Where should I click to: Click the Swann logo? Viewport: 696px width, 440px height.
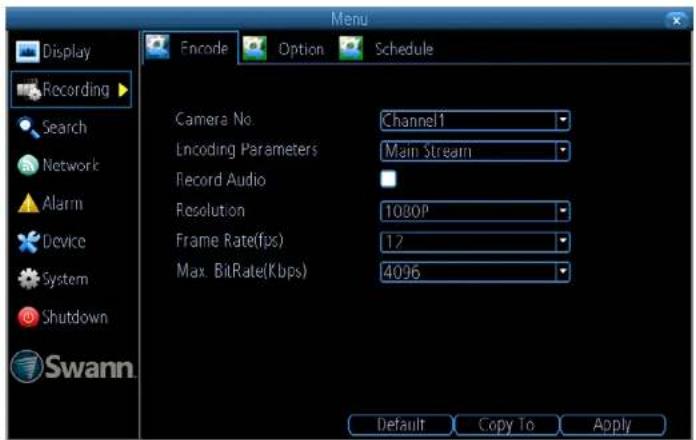73,366
